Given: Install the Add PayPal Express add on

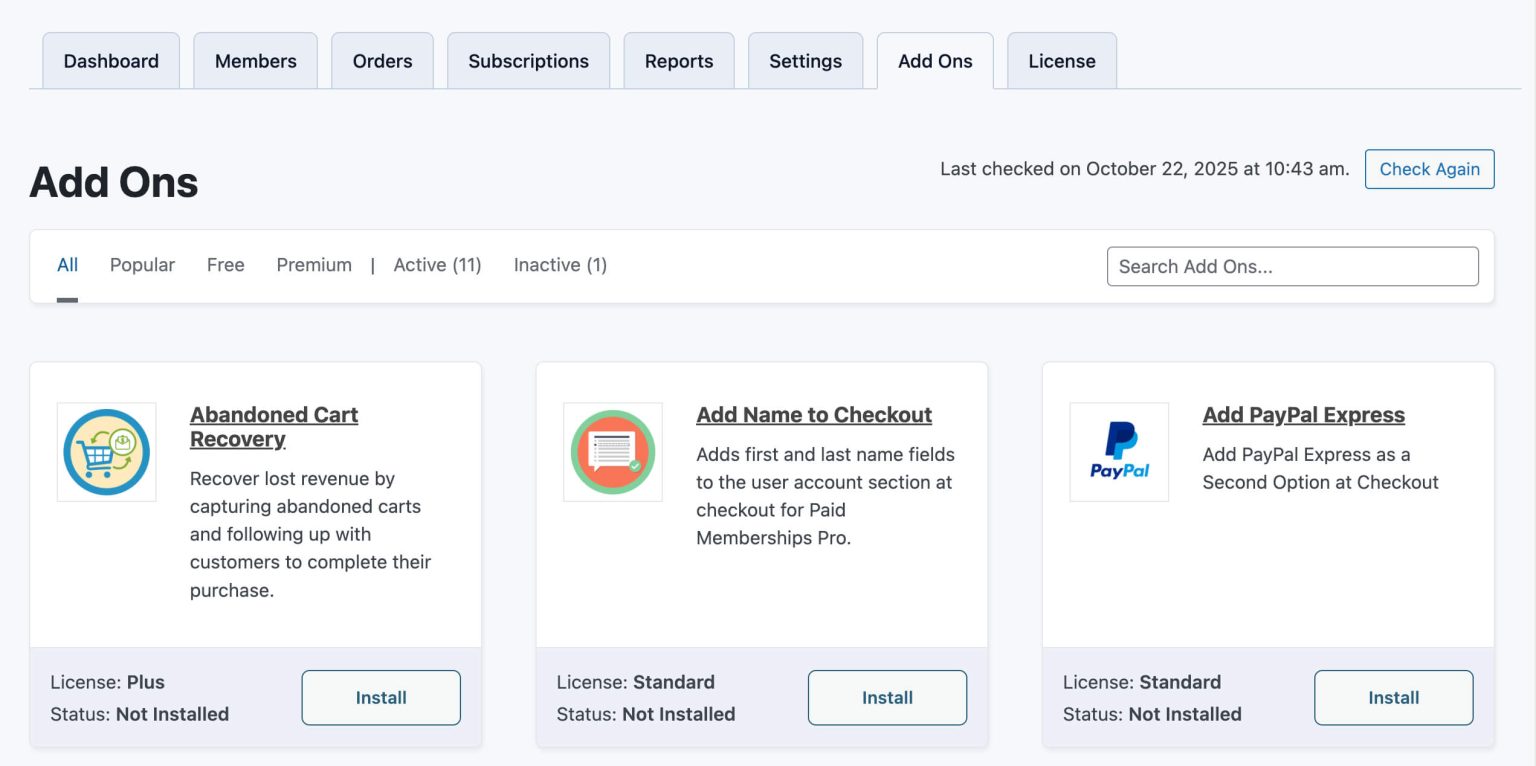Looking at the screenshot, I should [1393, 698].
